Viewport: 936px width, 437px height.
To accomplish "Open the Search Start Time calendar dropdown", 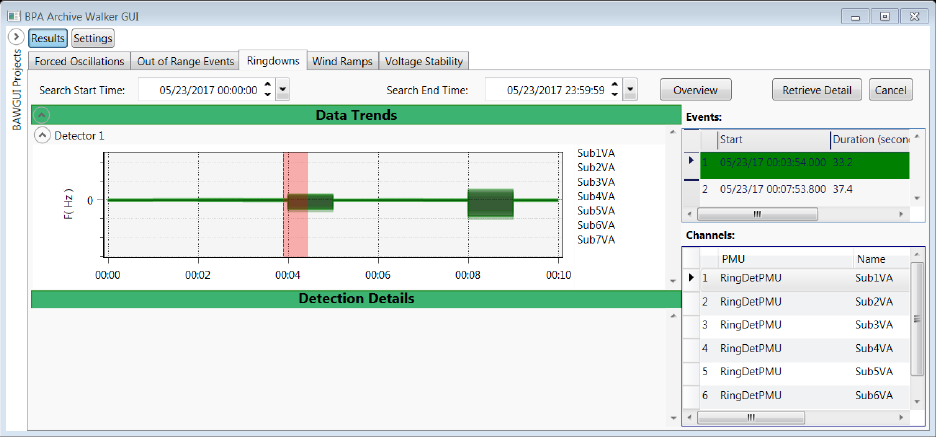I will [284, 90].
